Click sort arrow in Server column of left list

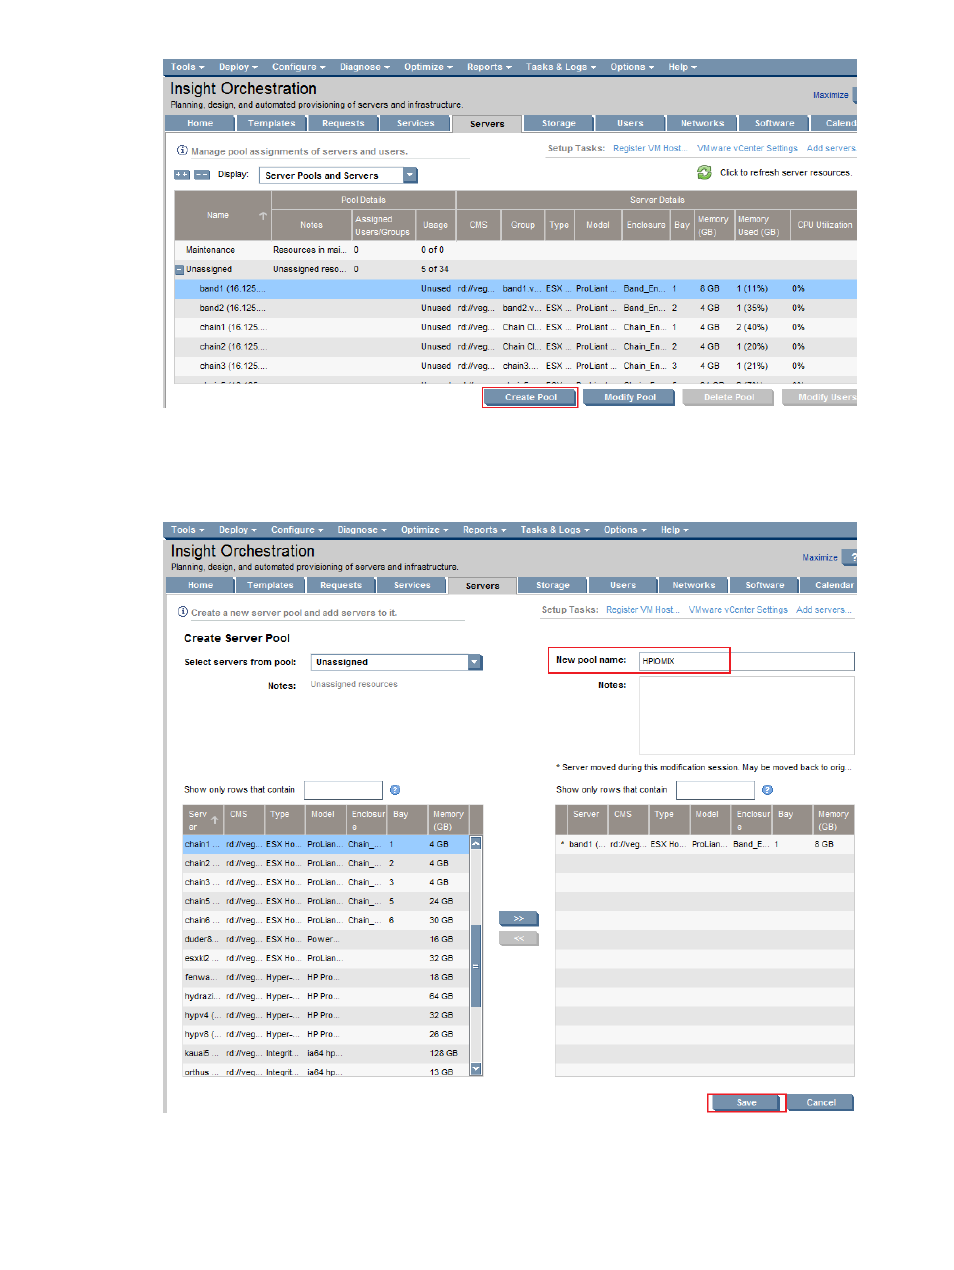pyautogui.click(x=214, y=820)
